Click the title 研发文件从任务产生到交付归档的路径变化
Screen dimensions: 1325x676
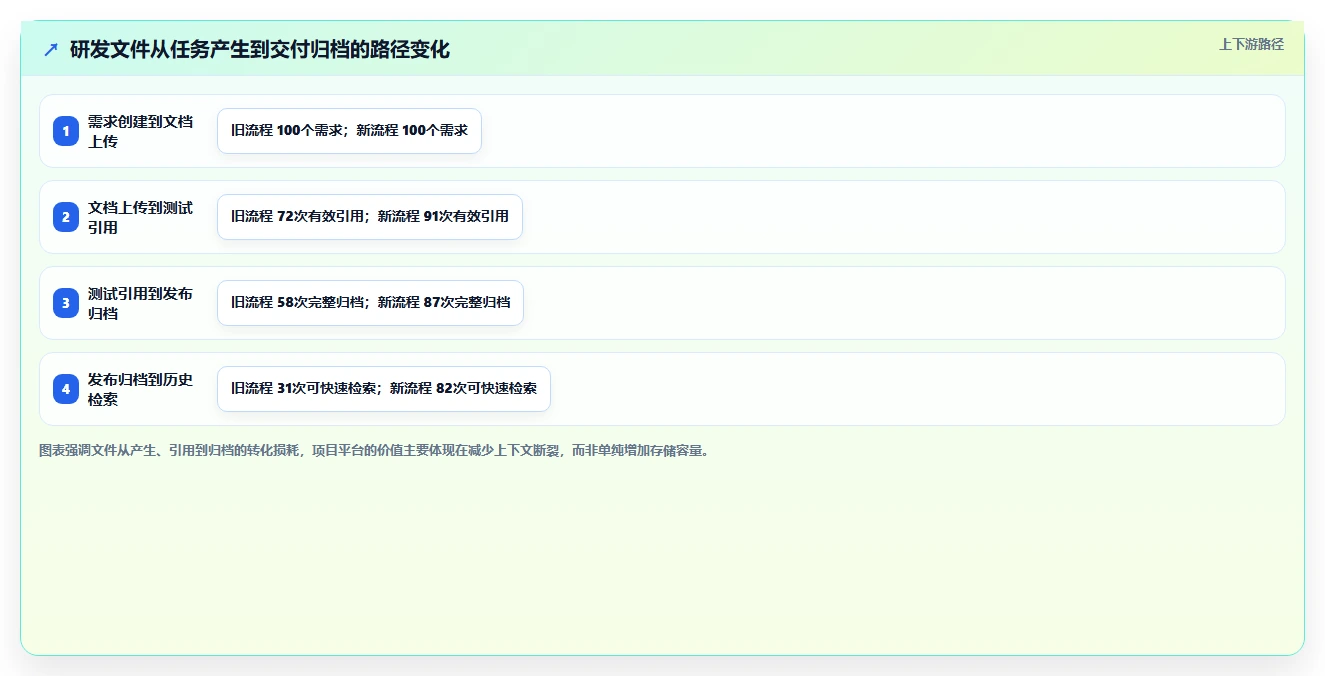point(260,50)
